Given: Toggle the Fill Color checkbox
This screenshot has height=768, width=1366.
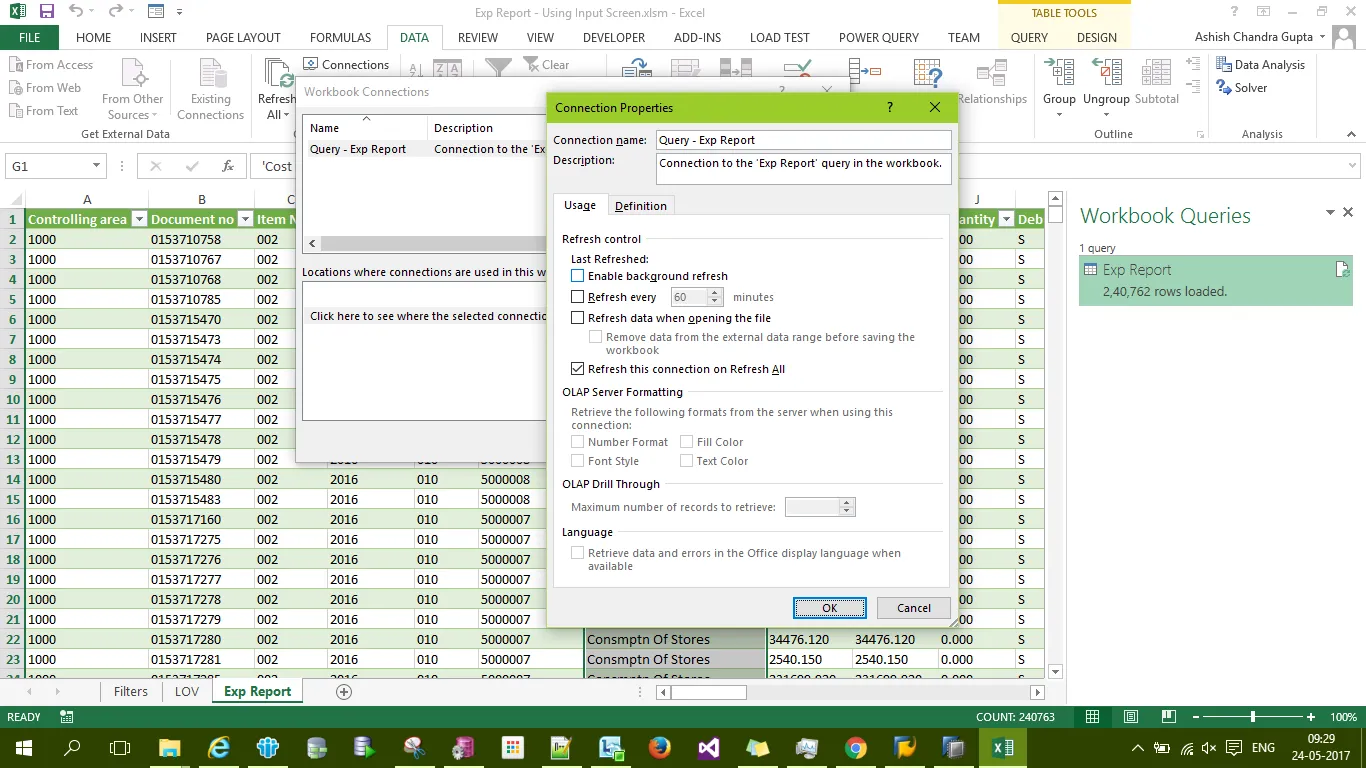Looking at the screenshot, I should pyautogui.click(x=686, y=442).
